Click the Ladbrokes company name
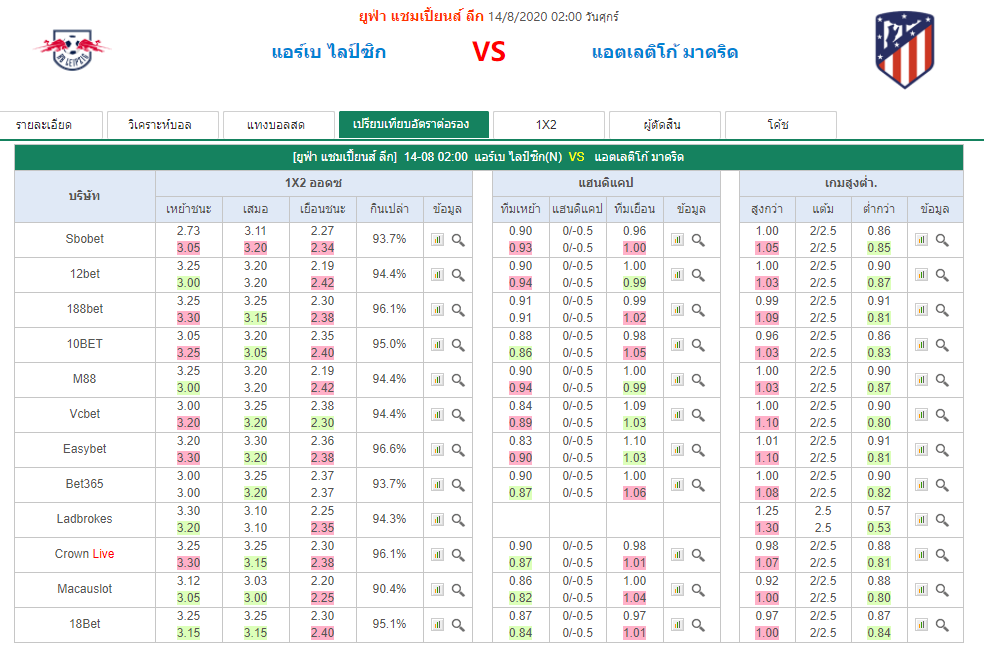This screenshot has height=653, width=984. coord(85,519)
